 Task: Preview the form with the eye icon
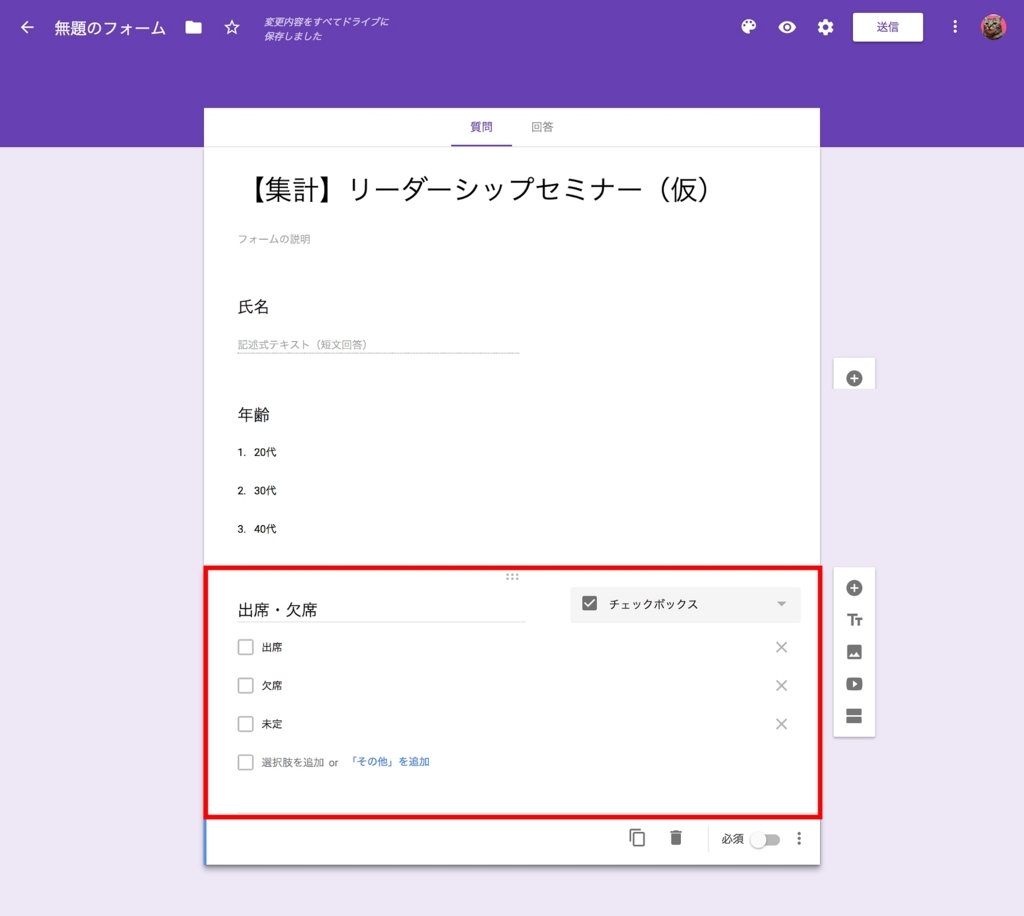[787, 27]
